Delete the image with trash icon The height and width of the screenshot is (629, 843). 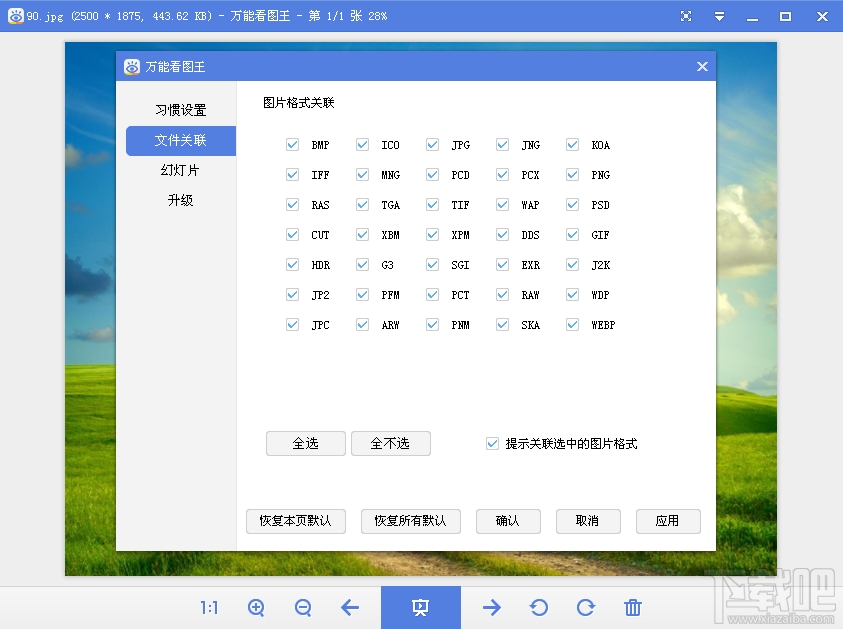(633, 607)
